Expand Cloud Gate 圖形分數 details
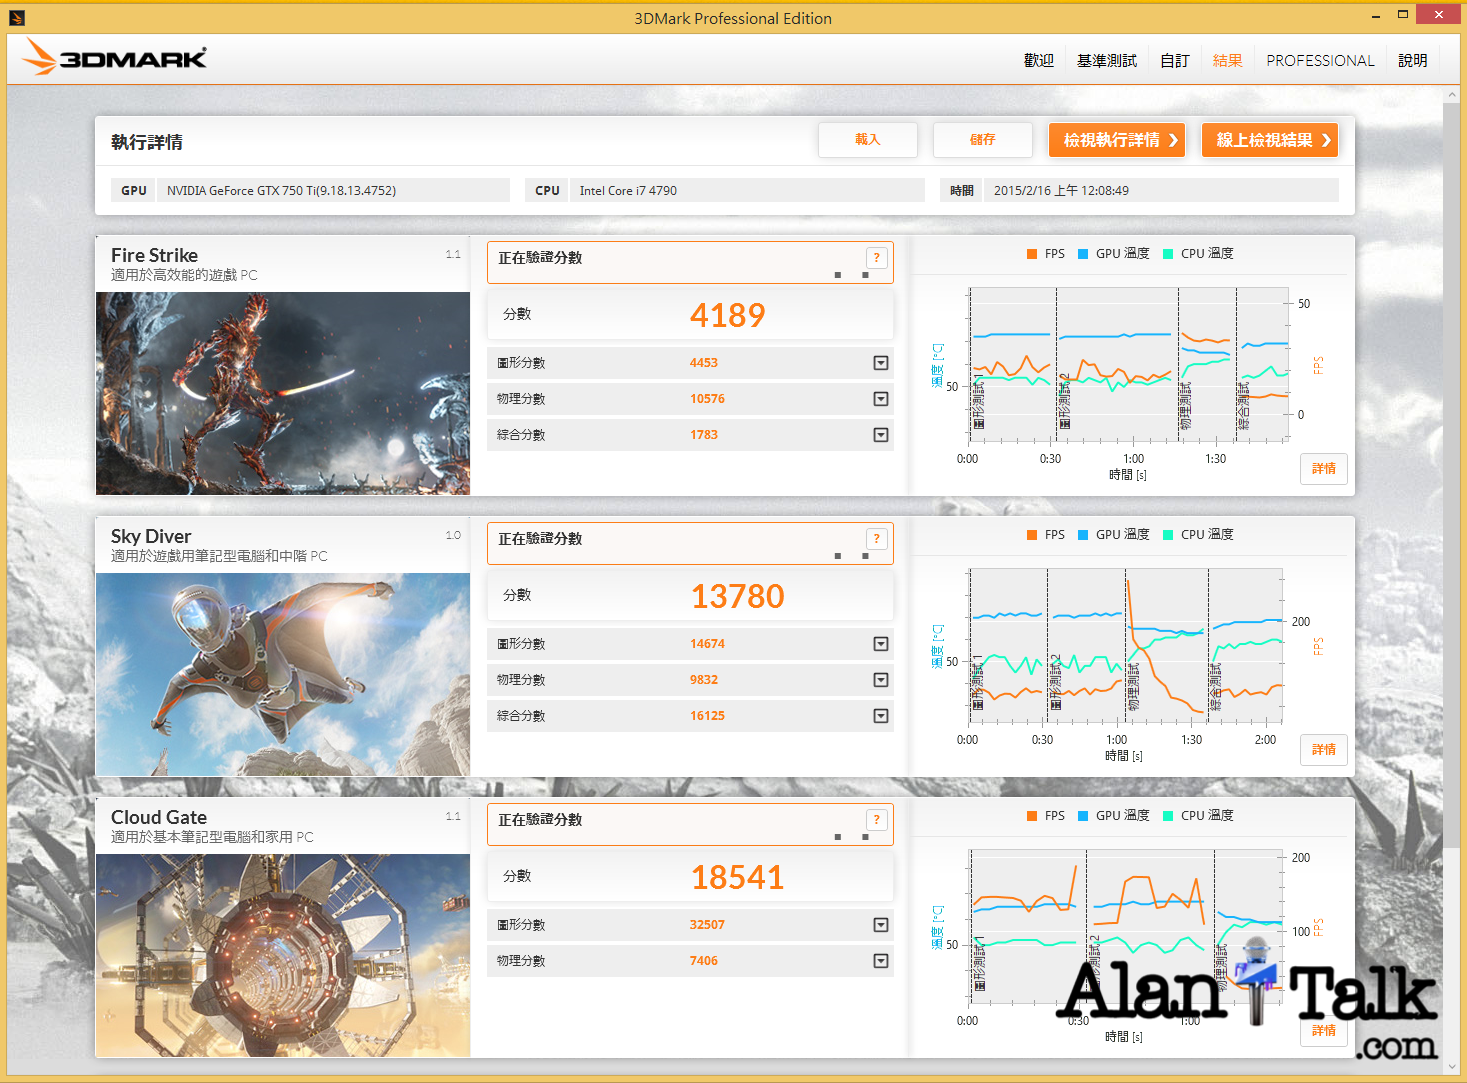Viewport: 1467px width, 1083px height. coord(881,925)
